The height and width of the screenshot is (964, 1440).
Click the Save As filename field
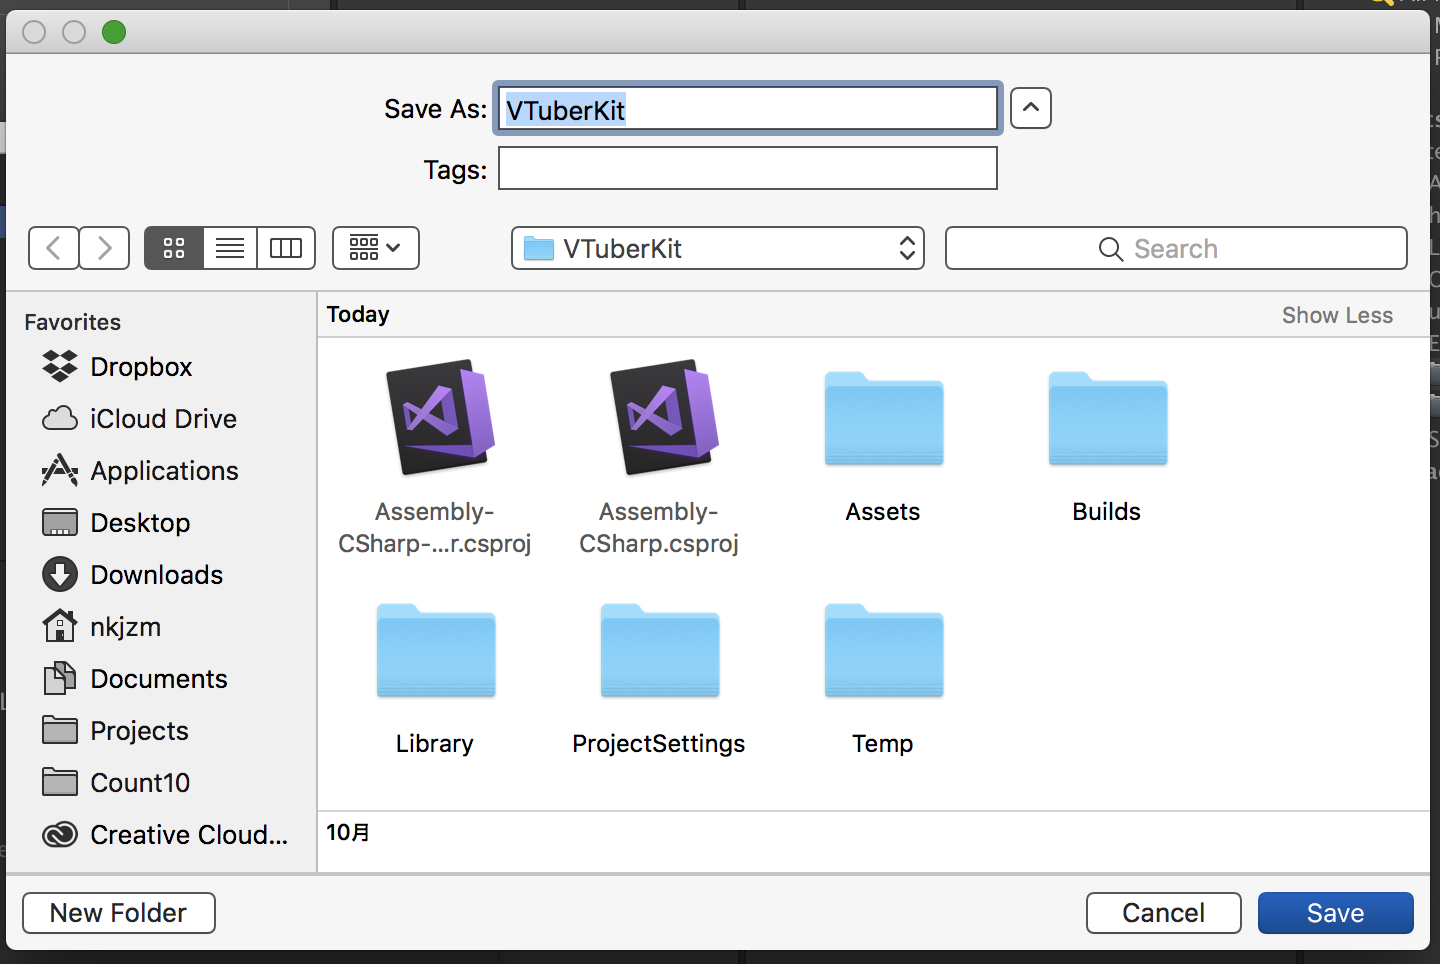point(748,108)
